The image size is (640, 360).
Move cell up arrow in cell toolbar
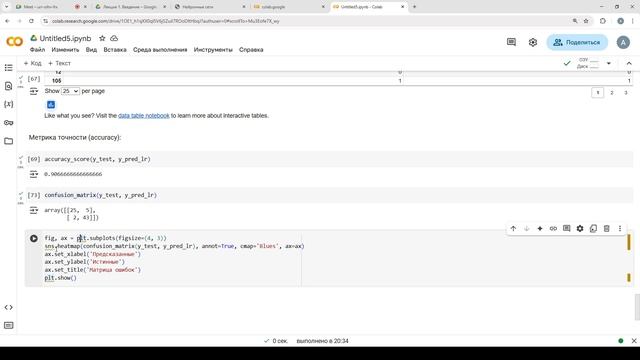(513, 229)
